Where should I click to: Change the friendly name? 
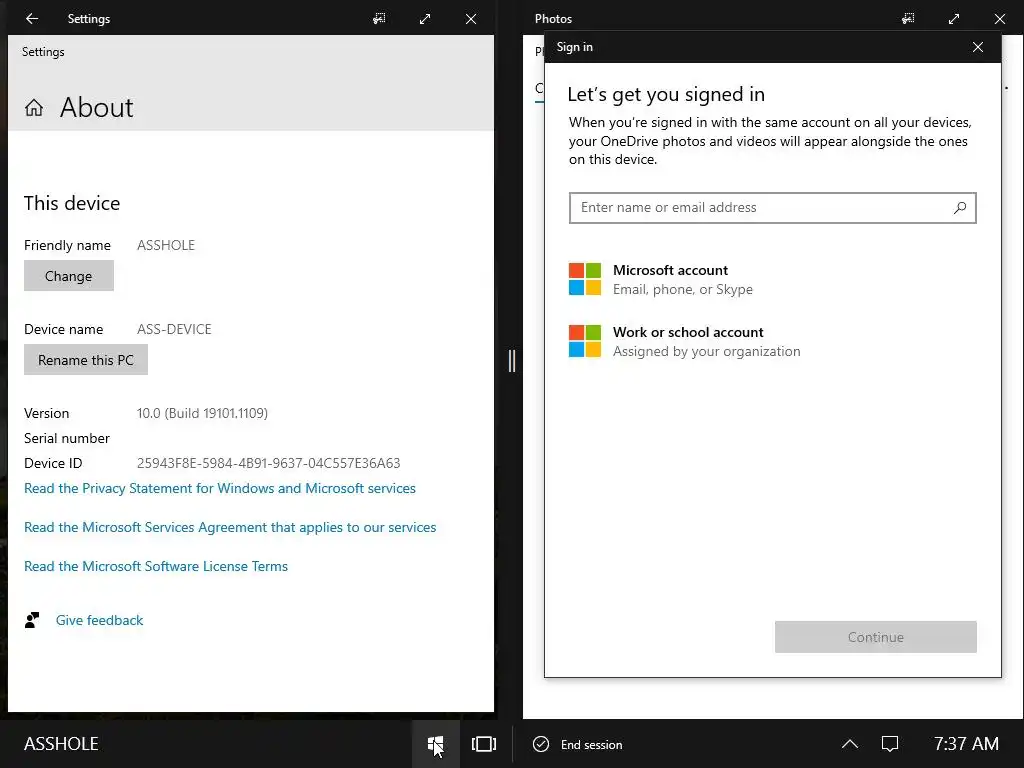pos(69,276)
